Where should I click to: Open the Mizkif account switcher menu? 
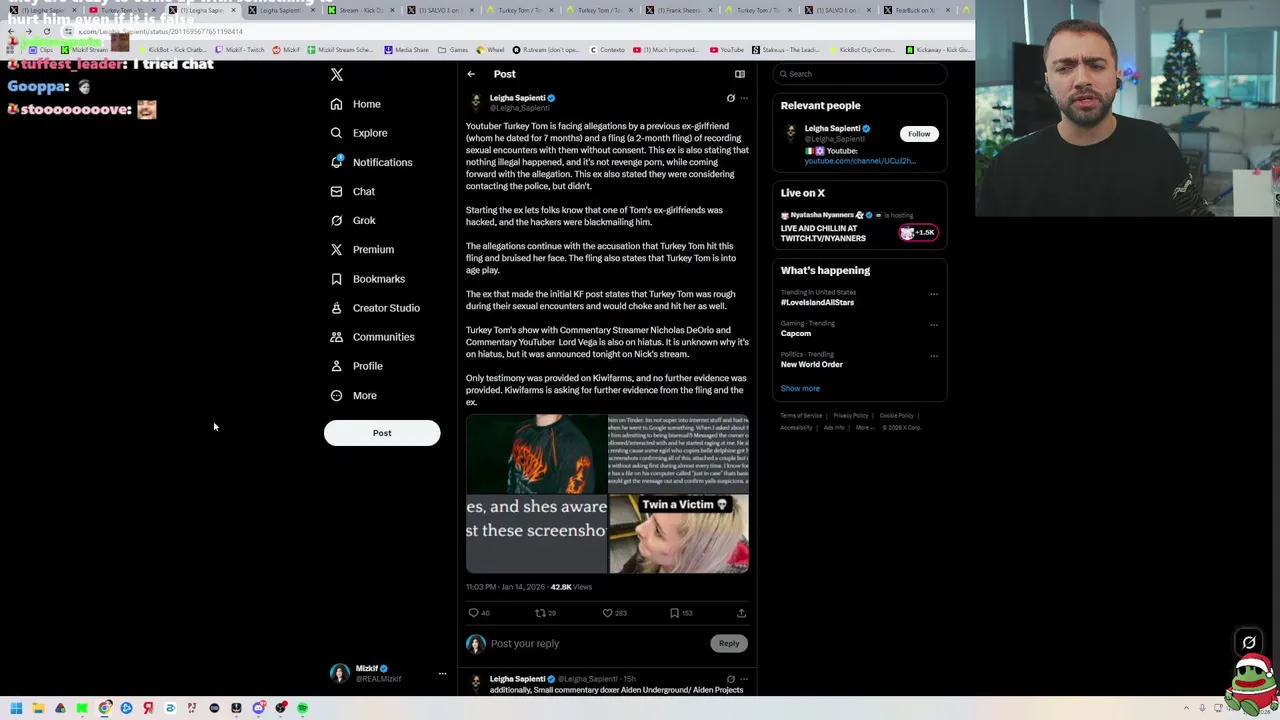pyautogui.click(x=389, y=674)
